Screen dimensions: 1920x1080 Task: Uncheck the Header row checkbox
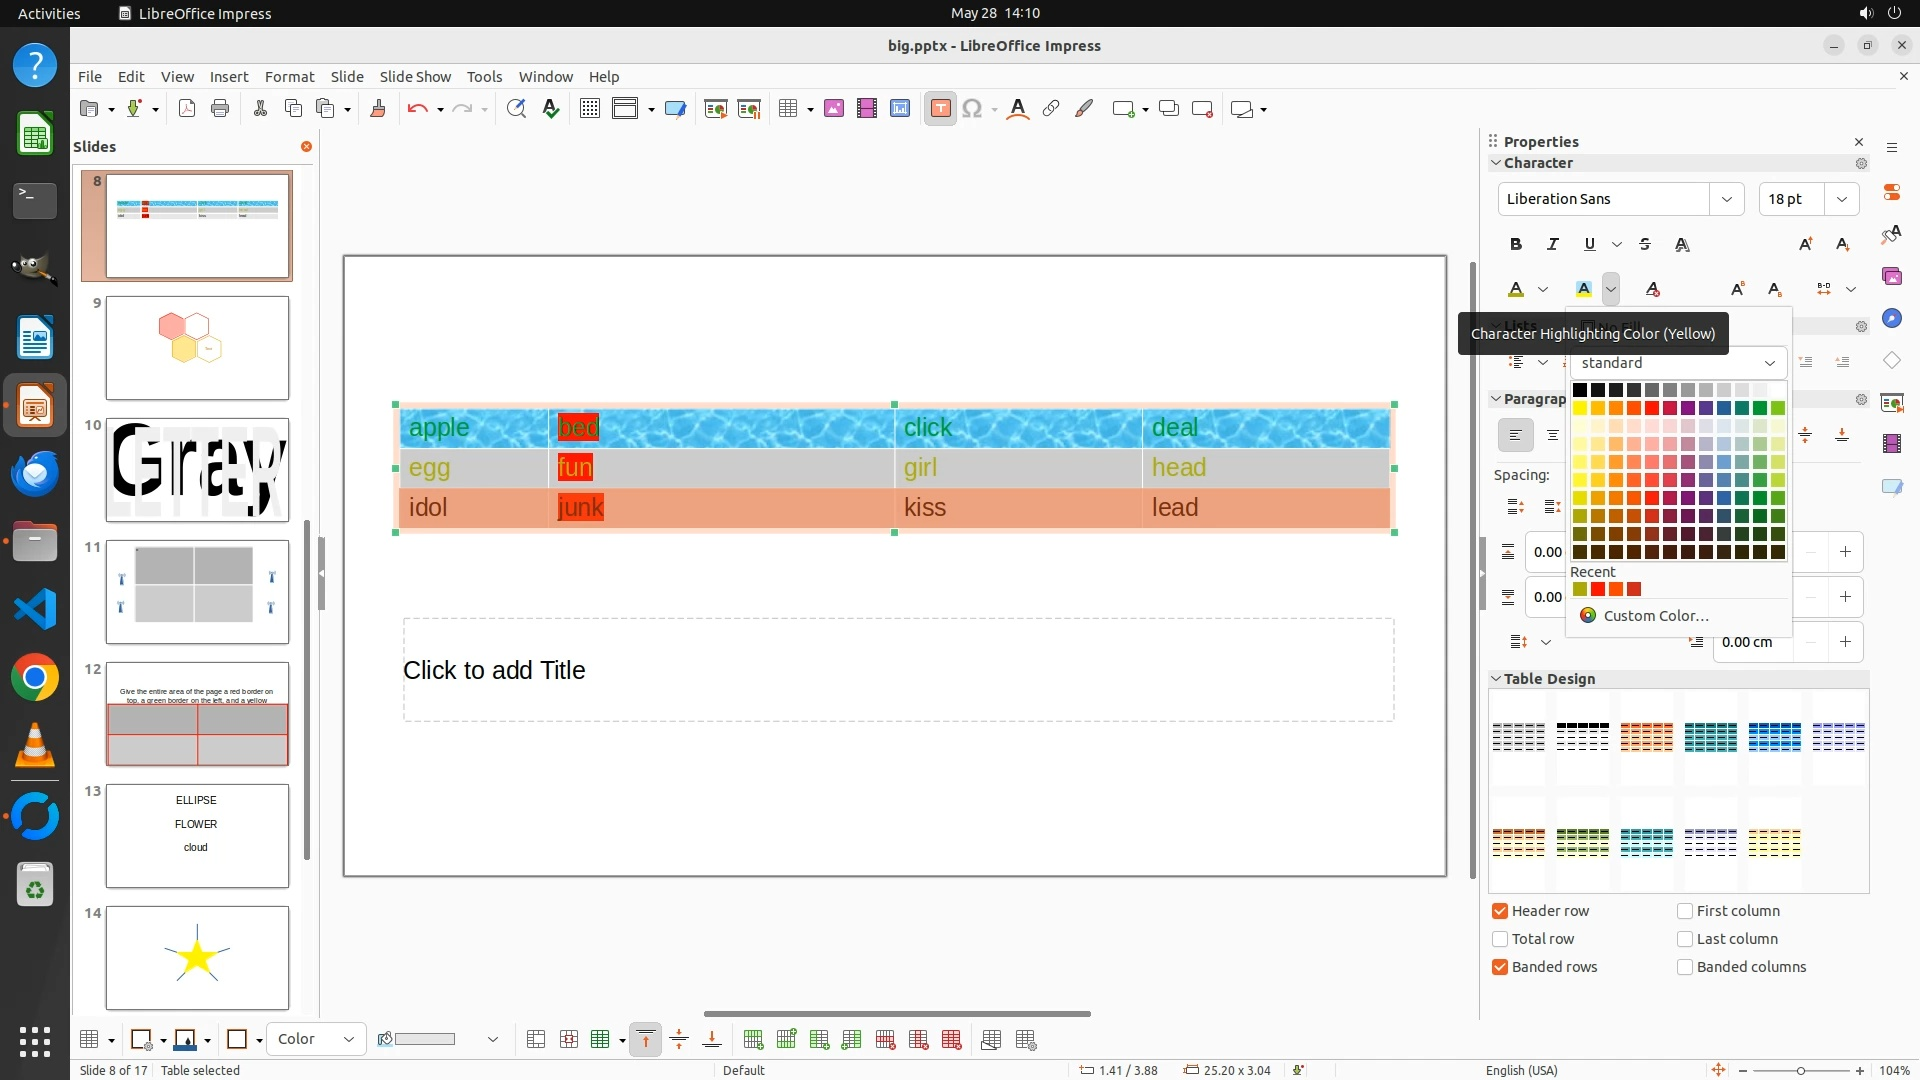coord(1500,911)
